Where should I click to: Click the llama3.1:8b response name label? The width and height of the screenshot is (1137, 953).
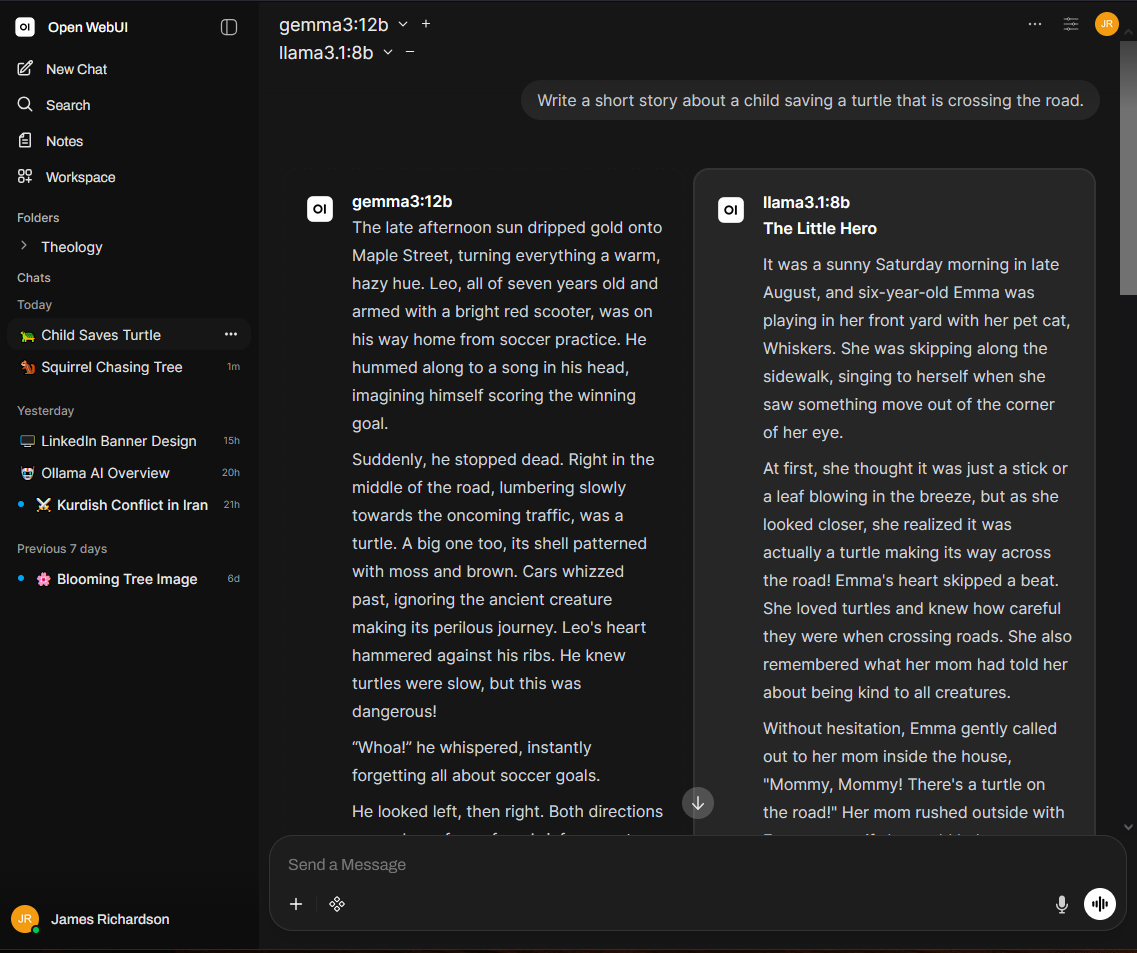pos(806,202)
